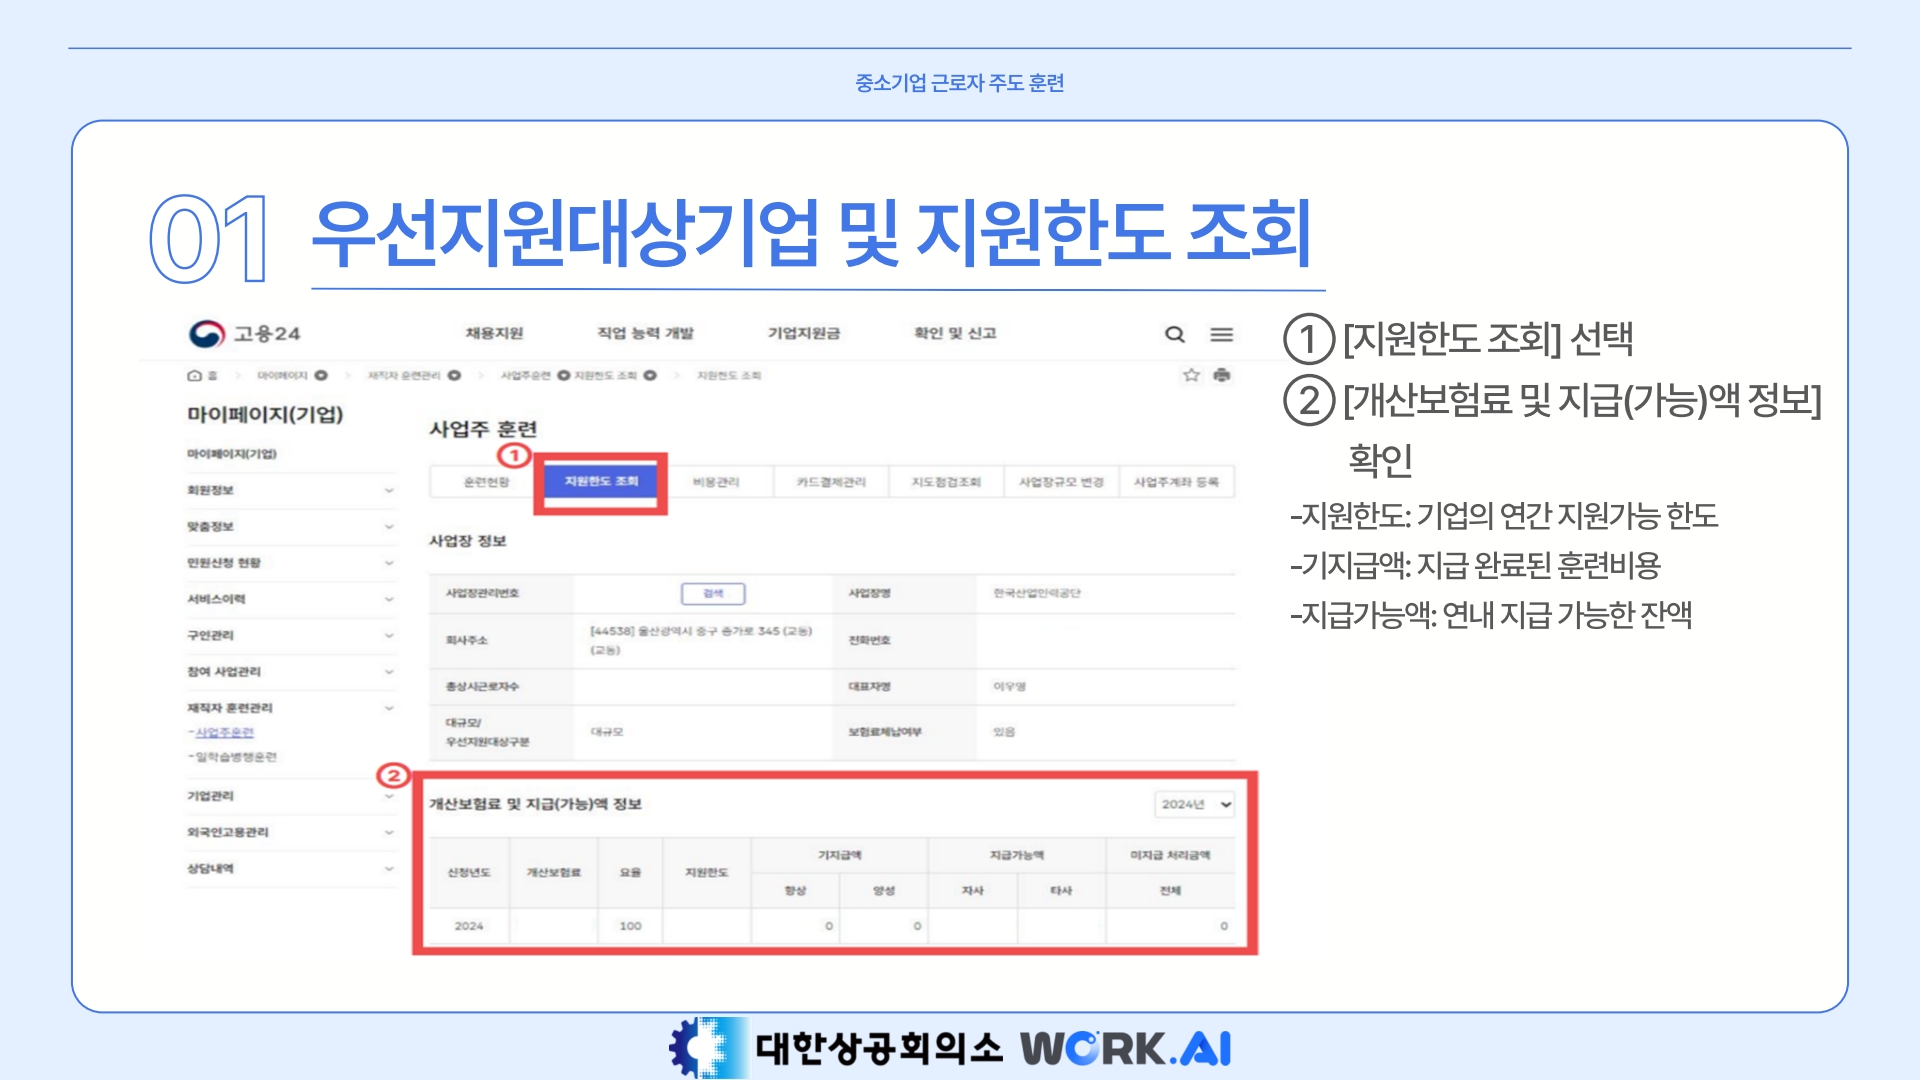The height and width of the screenshot is (1080, 1920).
Task: Open the 직업 능력 개발 menu
Action: [x=645, y=333]
